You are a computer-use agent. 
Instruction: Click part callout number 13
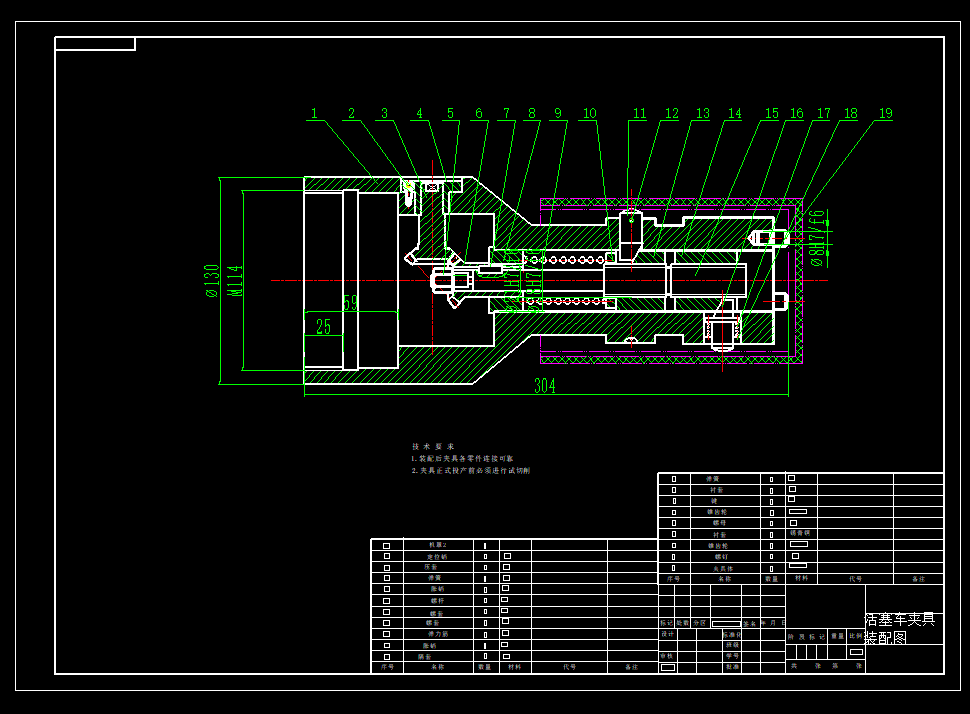tap(703, 113)
